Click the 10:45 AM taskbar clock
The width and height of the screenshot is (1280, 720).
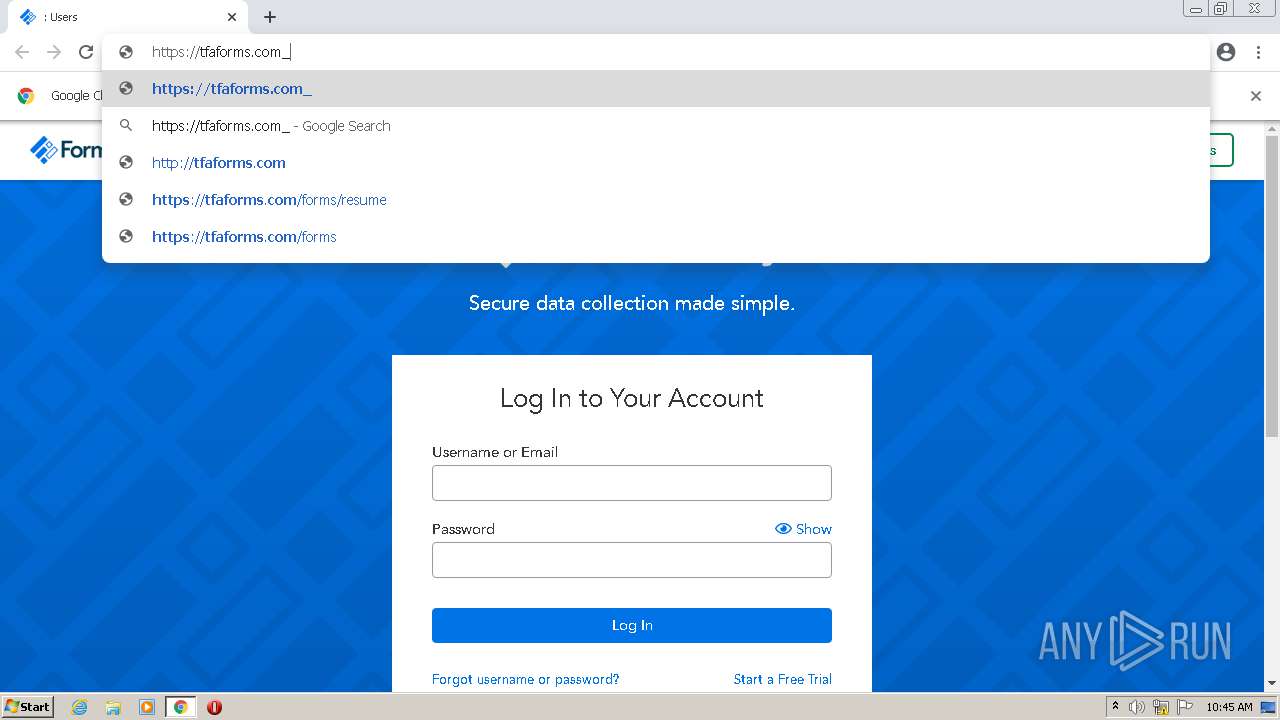tap(1229, 707)
